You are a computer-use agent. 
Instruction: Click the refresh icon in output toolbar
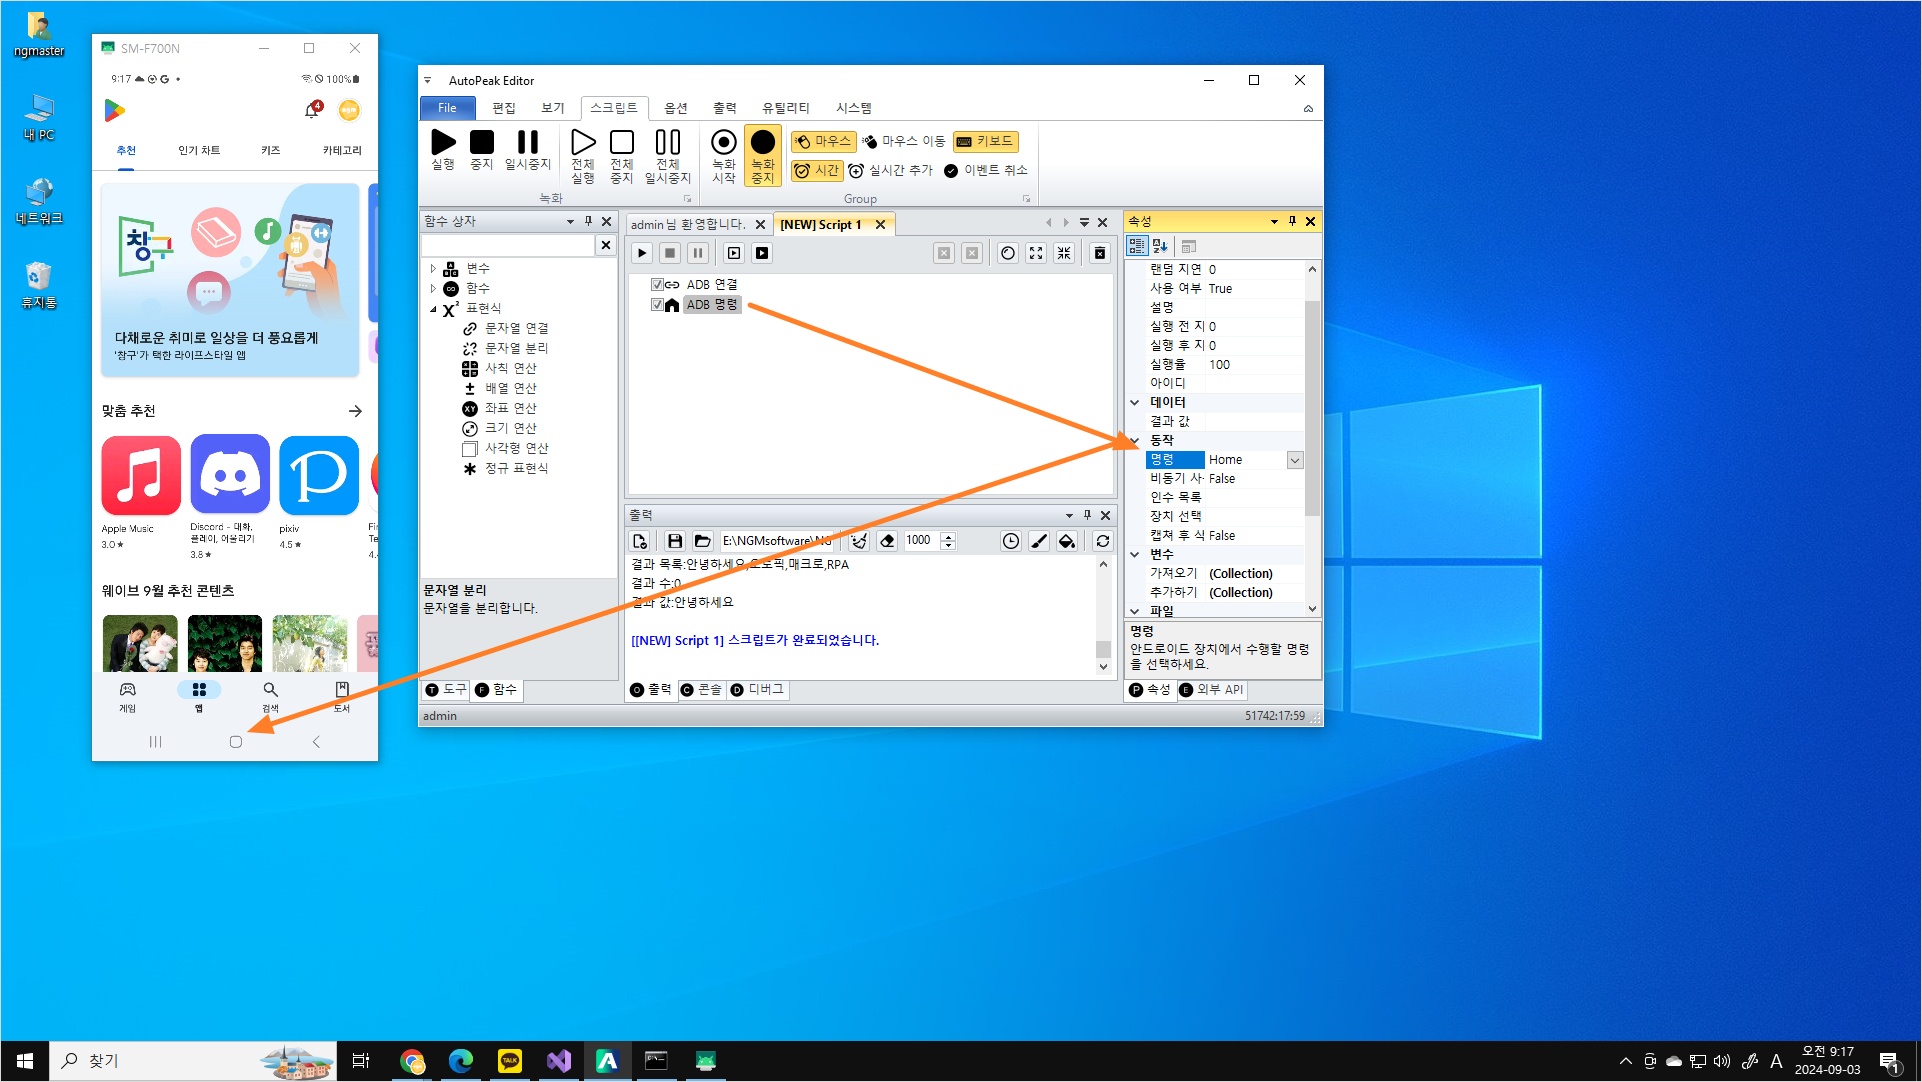coord(1102,541)
